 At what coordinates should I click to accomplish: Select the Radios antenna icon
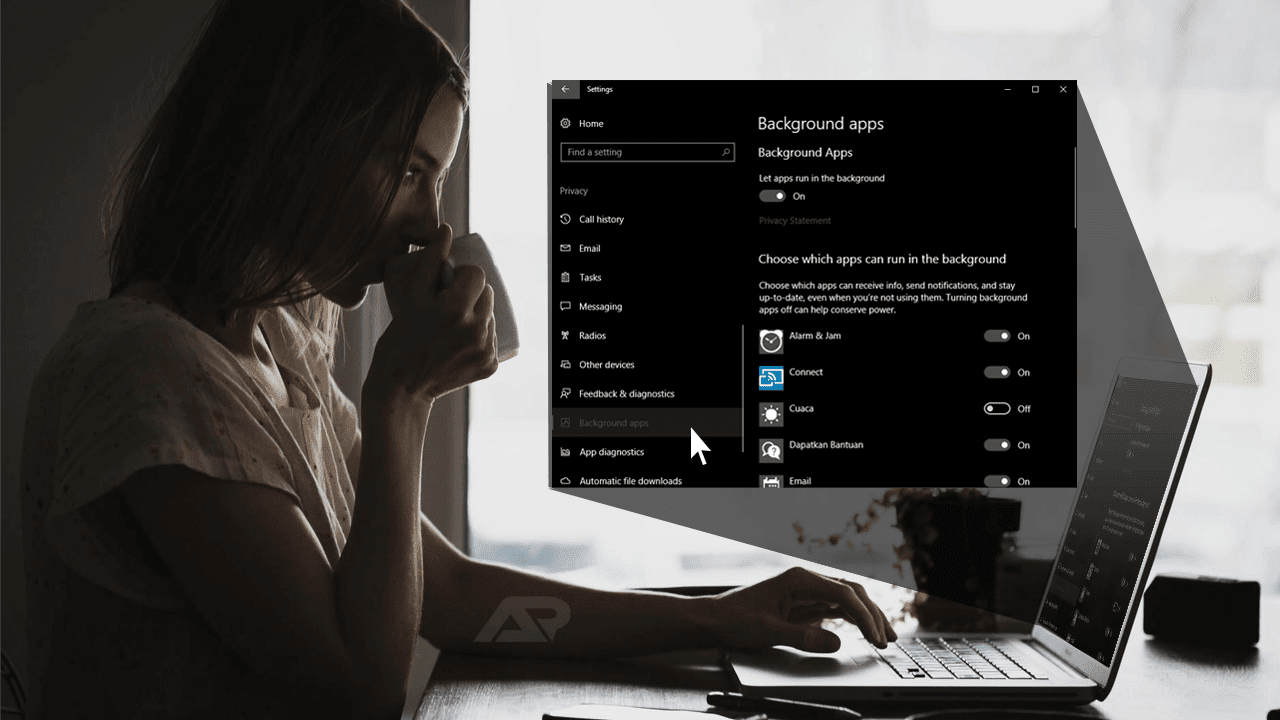pos(566,335)
